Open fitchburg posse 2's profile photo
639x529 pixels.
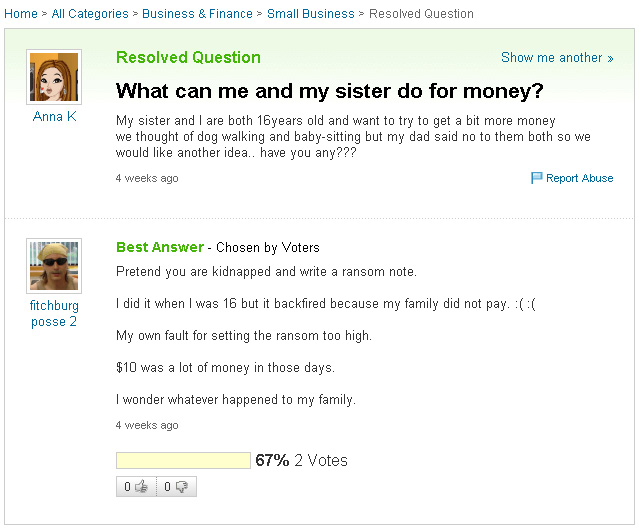click(x=54, y=266)
